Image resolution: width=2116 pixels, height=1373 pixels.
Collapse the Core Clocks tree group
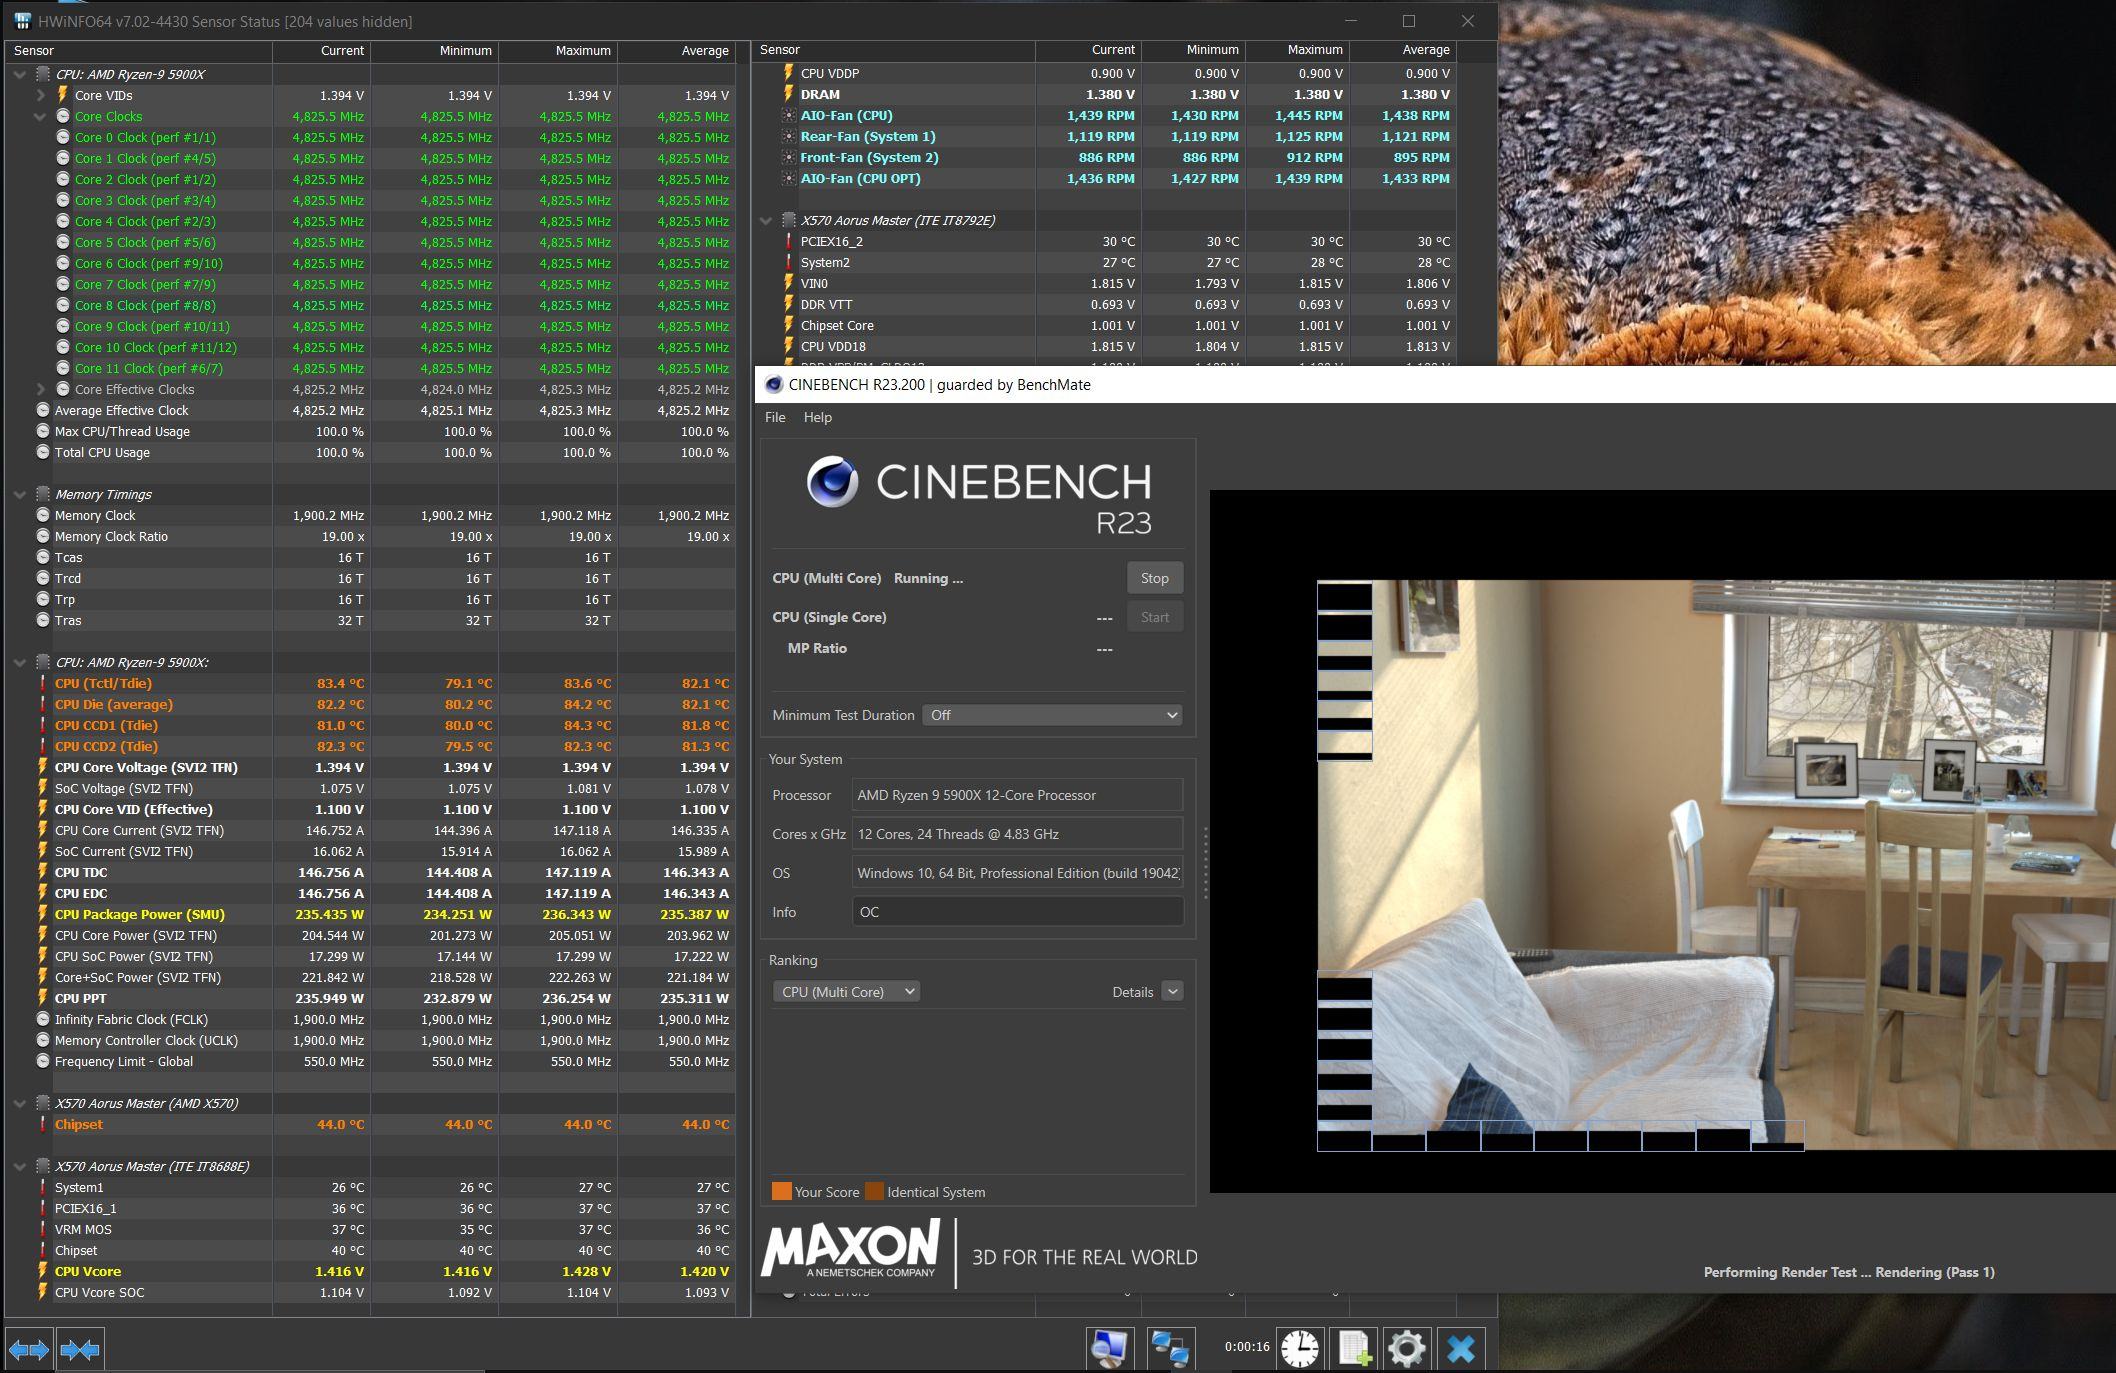tap(40, 117)
